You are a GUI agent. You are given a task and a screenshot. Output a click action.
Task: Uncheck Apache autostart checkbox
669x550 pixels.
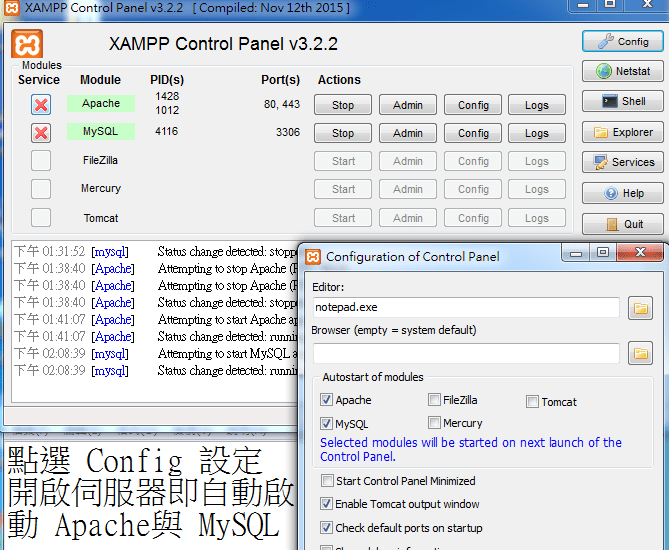[327, 400]
